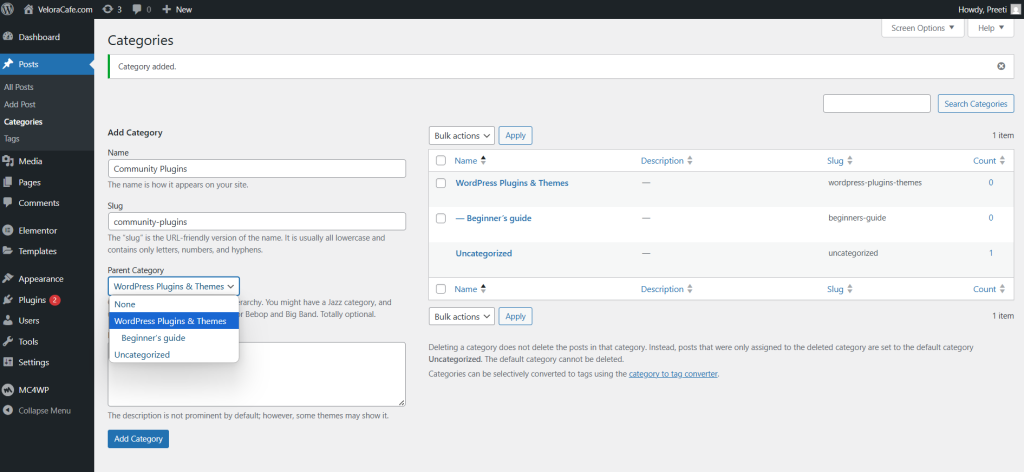Click the Posts pushpin icon
Image resolution: width=1024 pixels, height=472 pixels.
pyautogui.click(x=8, y=65)
